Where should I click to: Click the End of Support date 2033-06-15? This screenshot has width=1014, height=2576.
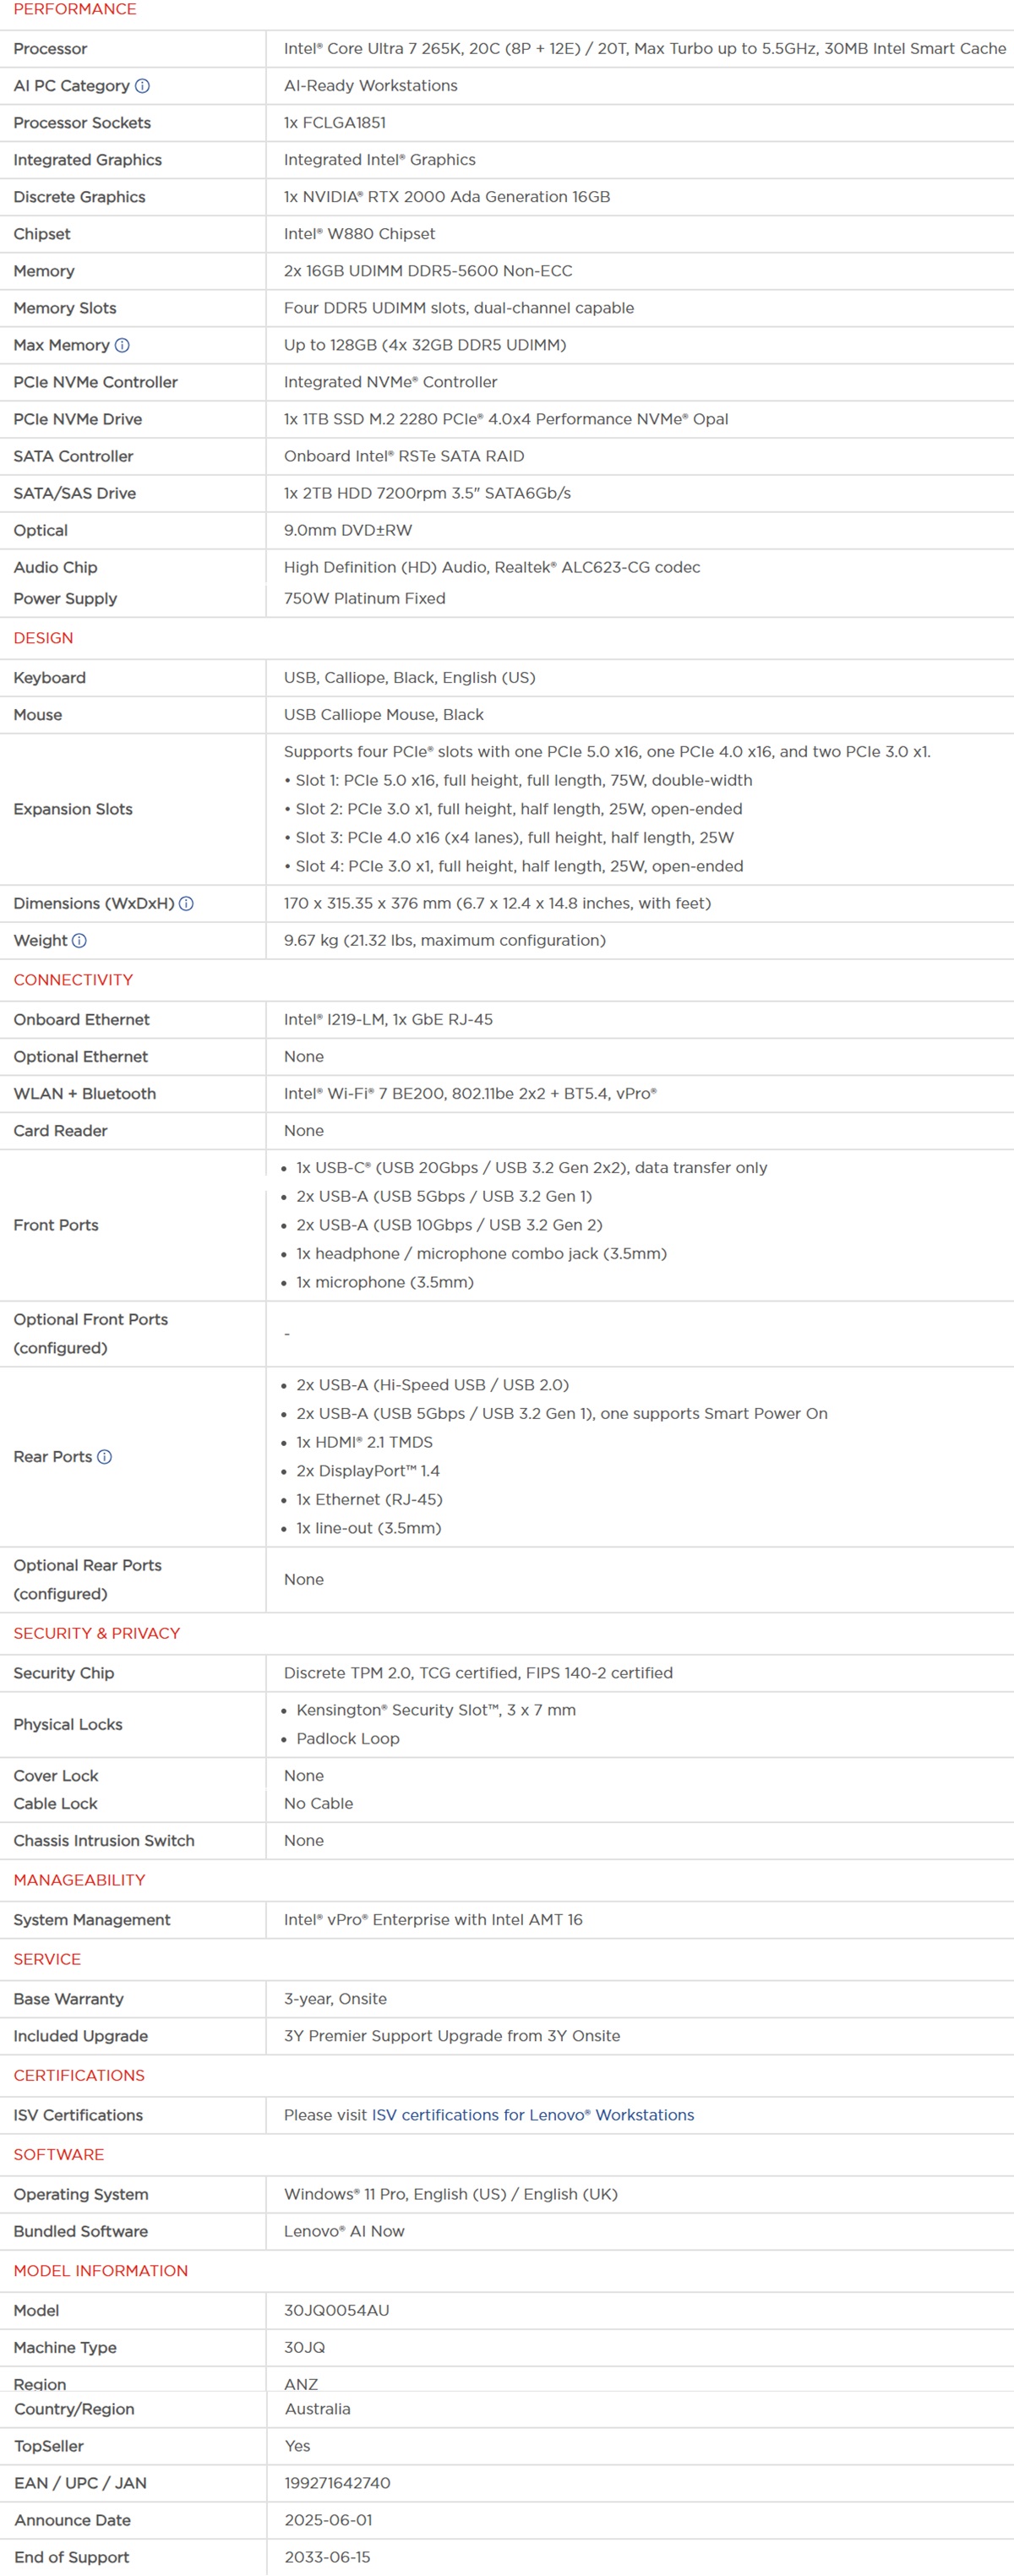click(328, 2557)
